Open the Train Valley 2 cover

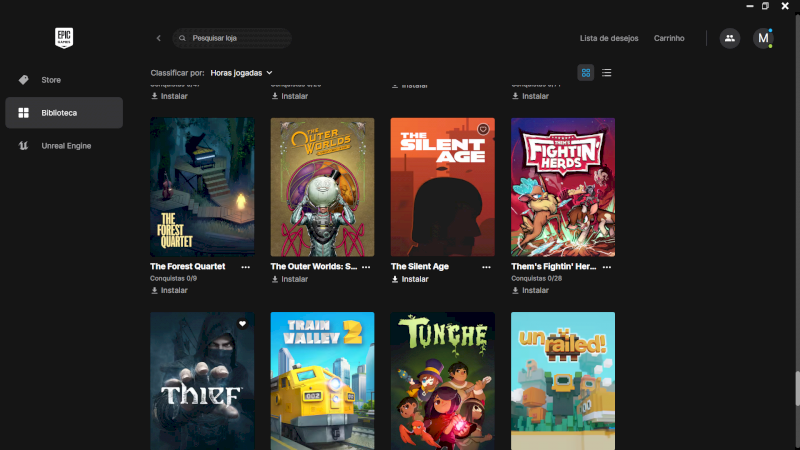click(x=322, y=381)
